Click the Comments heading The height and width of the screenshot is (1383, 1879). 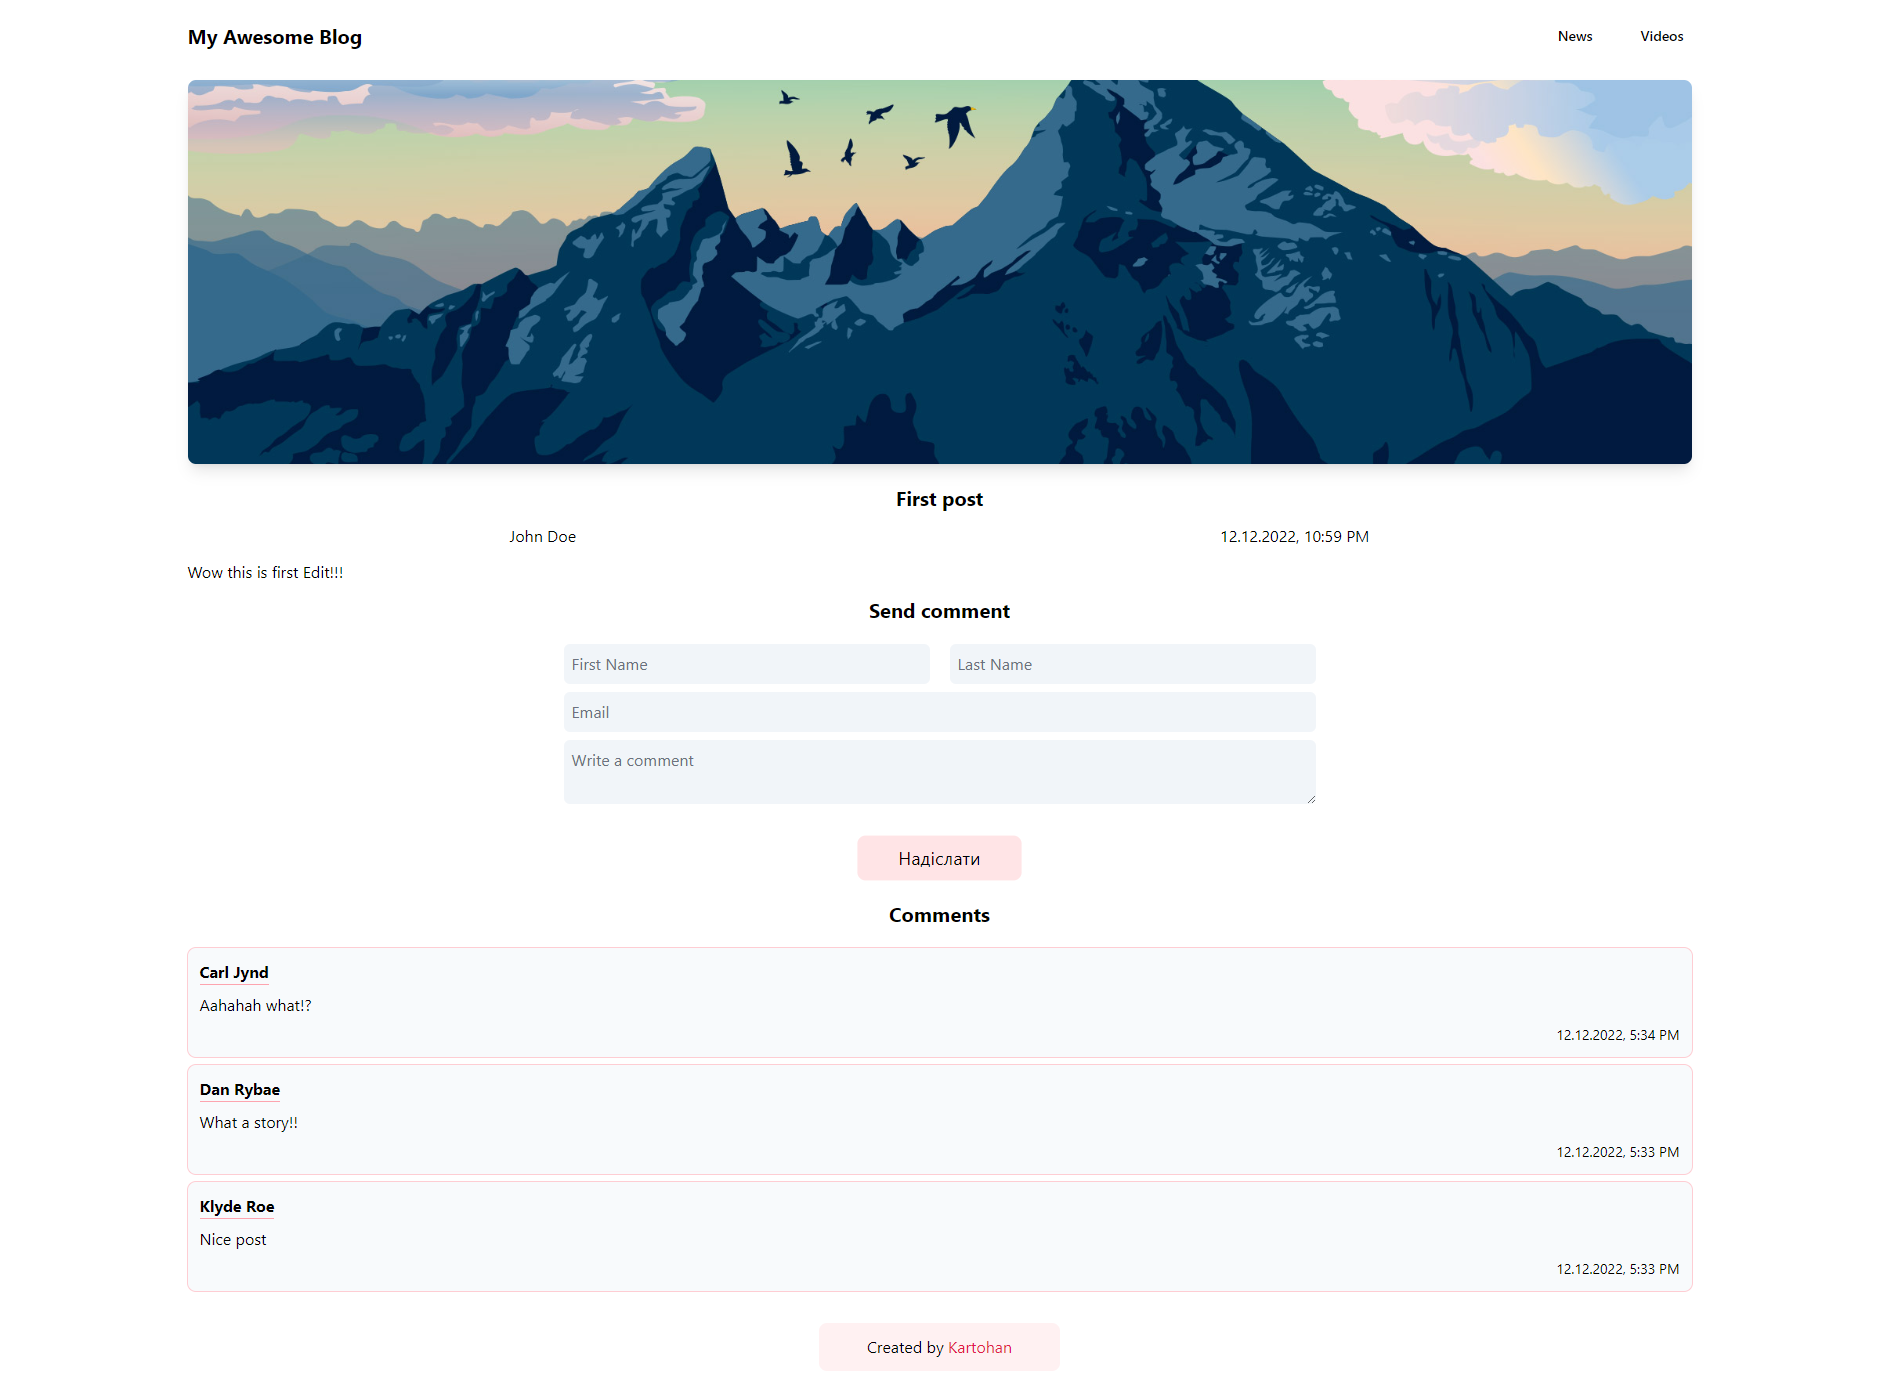coord(939,915)
